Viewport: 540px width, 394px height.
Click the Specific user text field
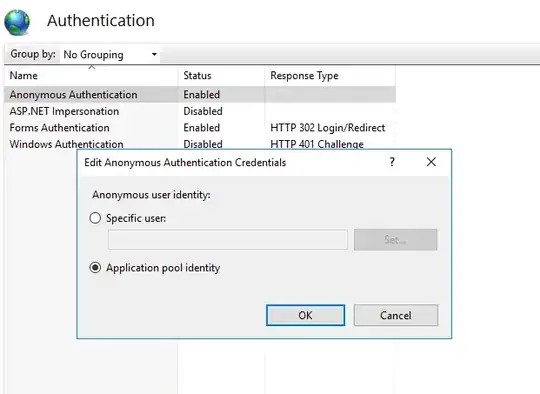[228, 240]
